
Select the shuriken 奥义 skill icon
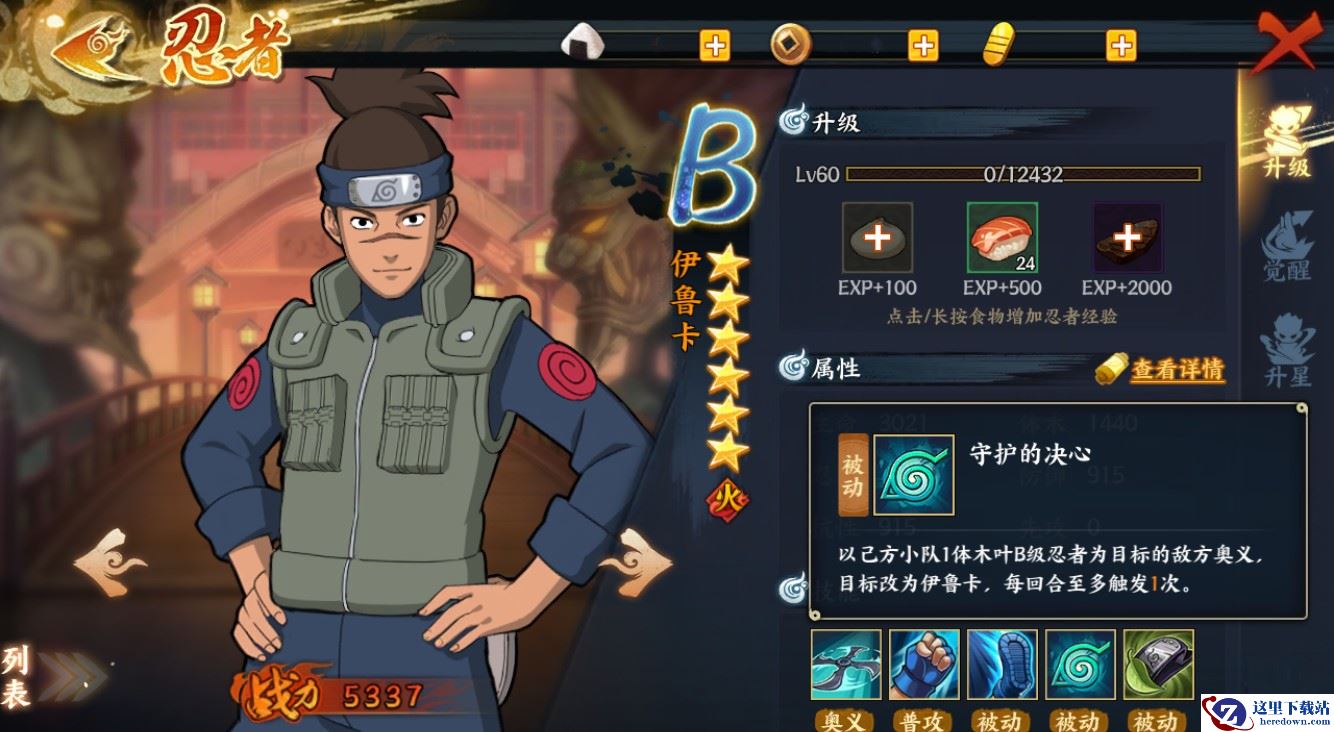pos(846,665)
